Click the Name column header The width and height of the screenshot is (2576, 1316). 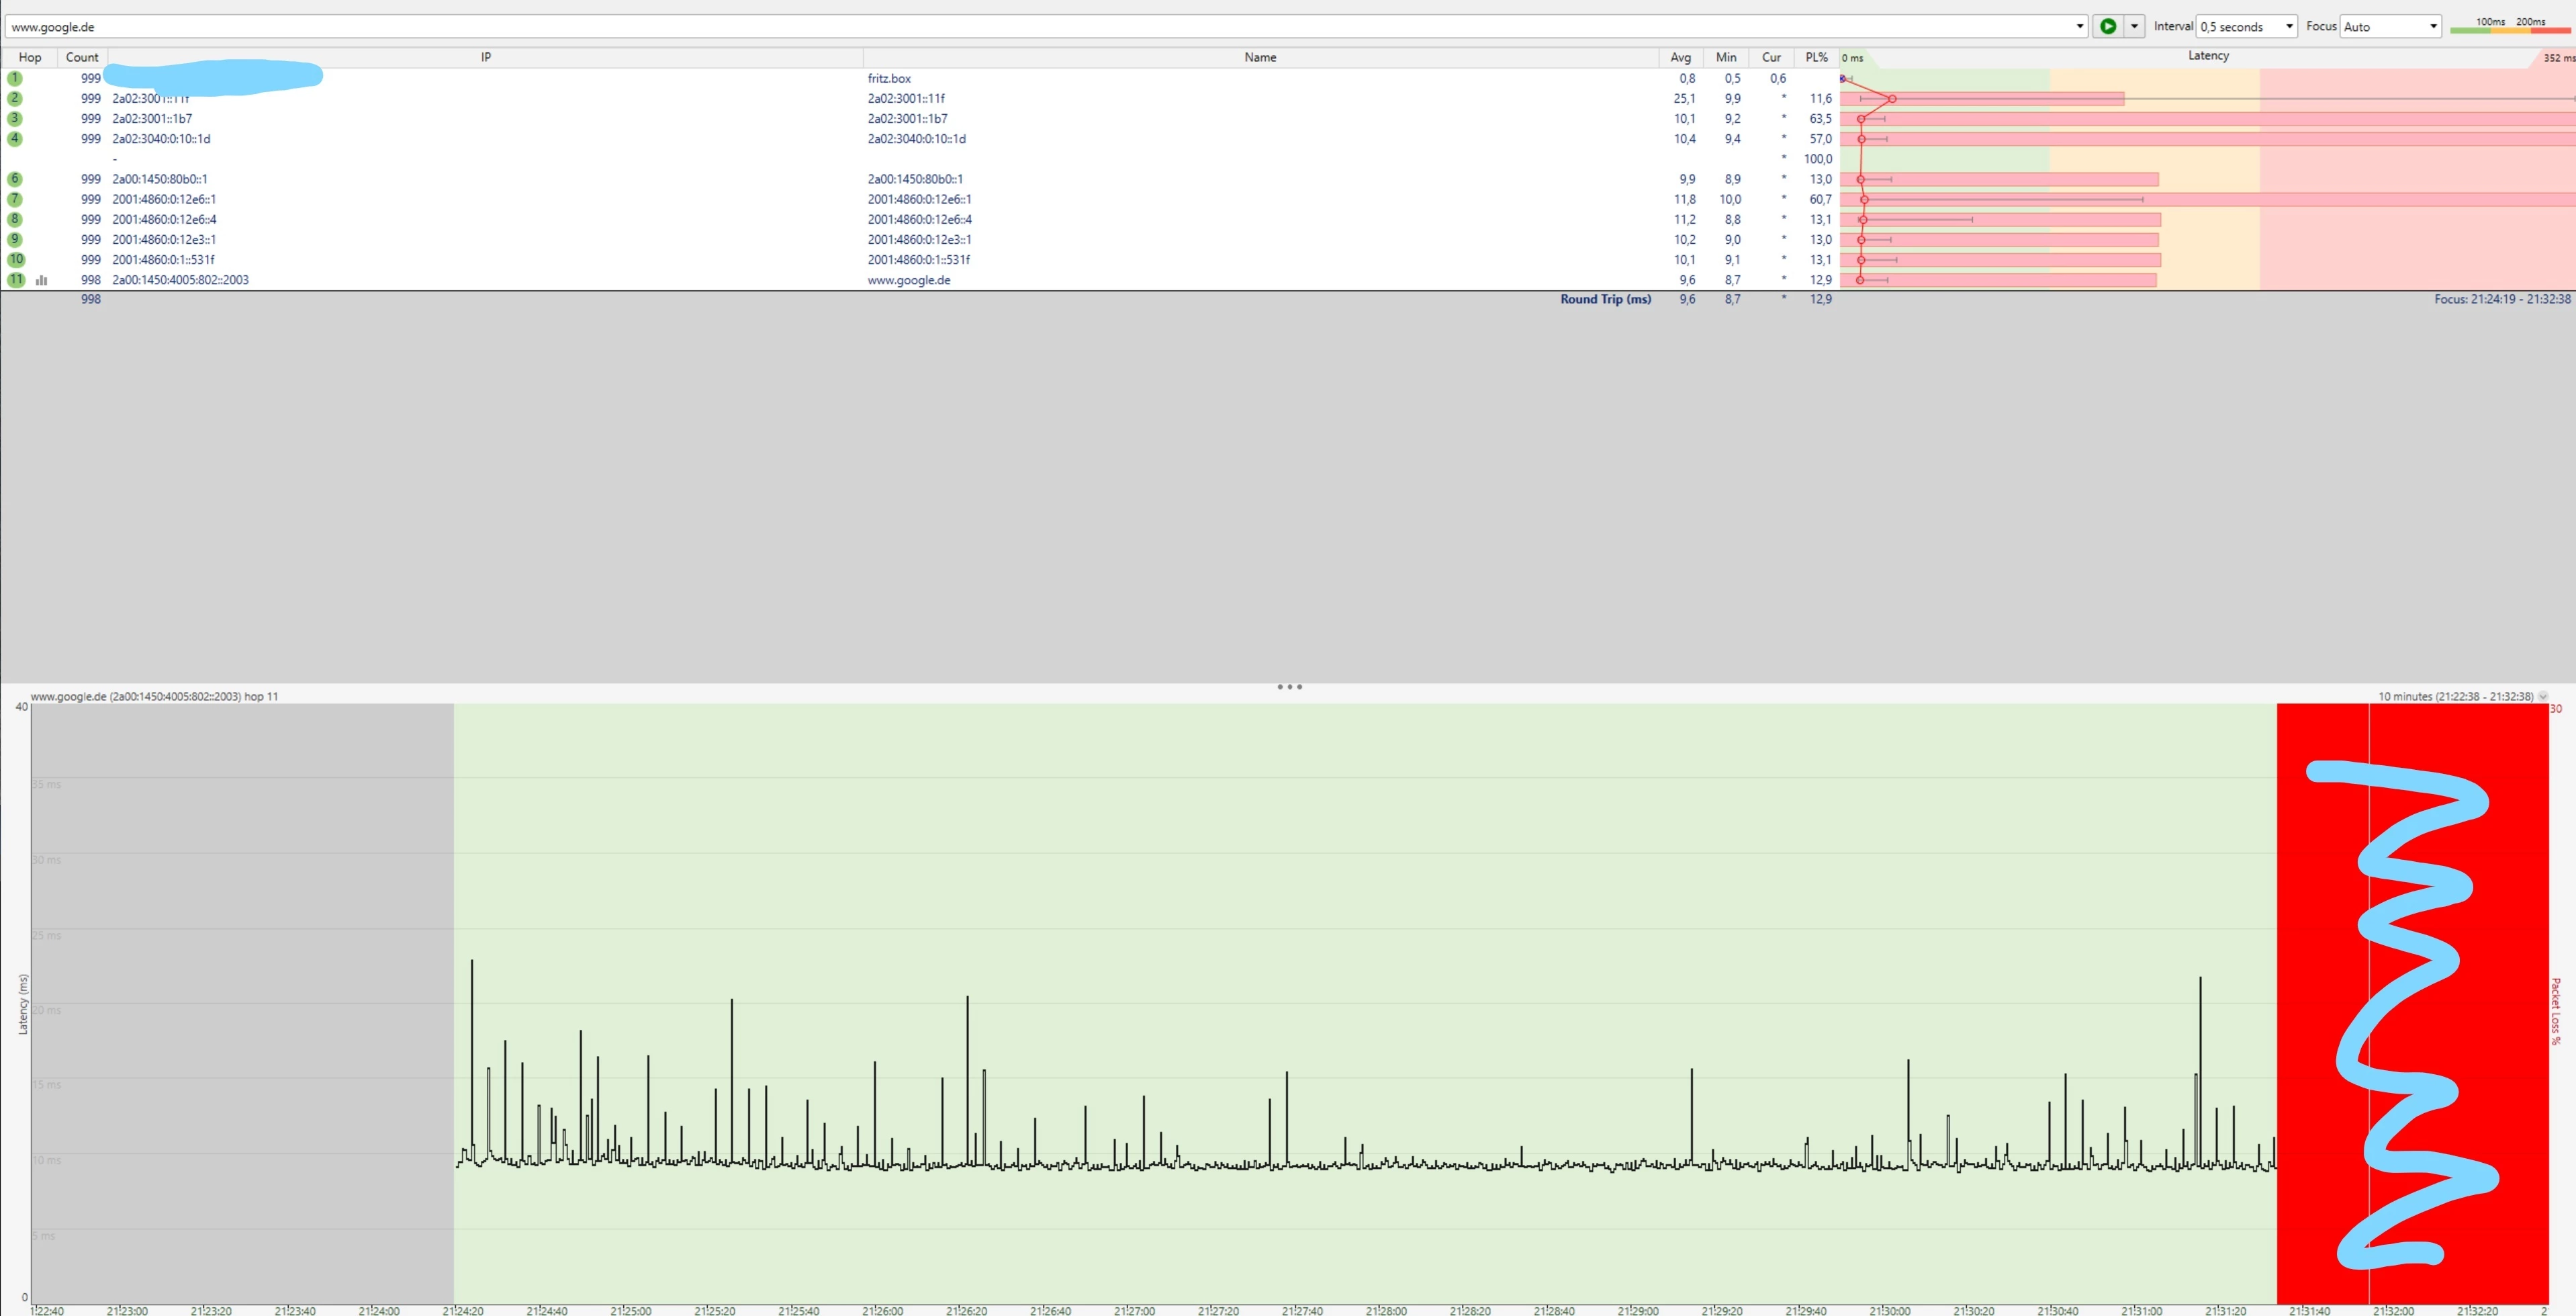click(x=1260, y=57)
